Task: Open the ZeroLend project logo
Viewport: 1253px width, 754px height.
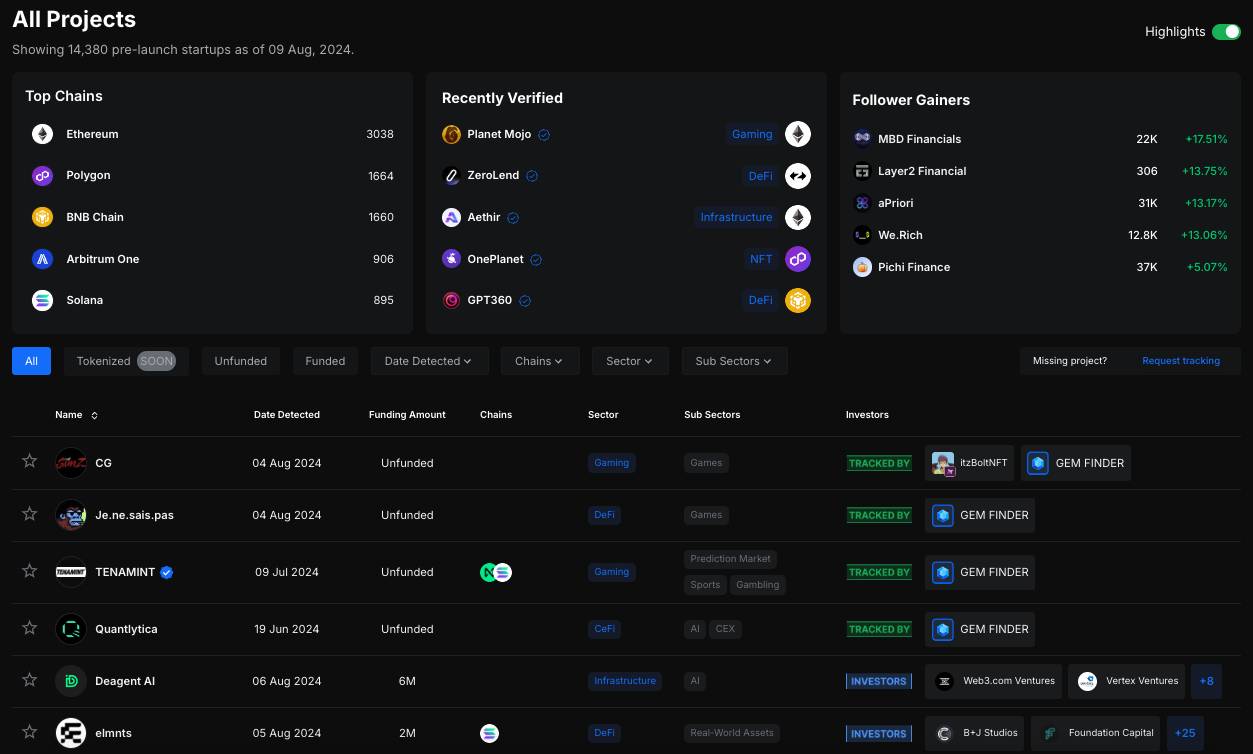Action: (452, 176)
